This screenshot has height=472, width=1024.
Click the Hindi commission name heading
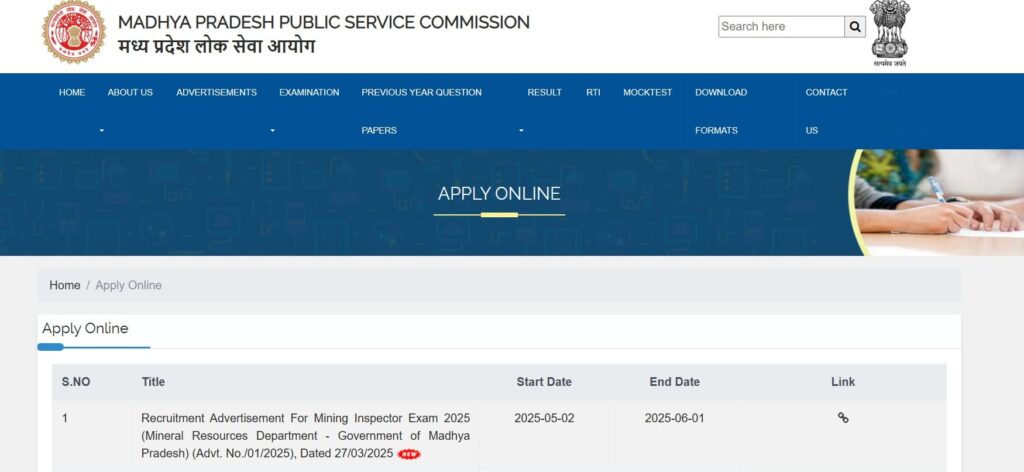click(216, 46)
